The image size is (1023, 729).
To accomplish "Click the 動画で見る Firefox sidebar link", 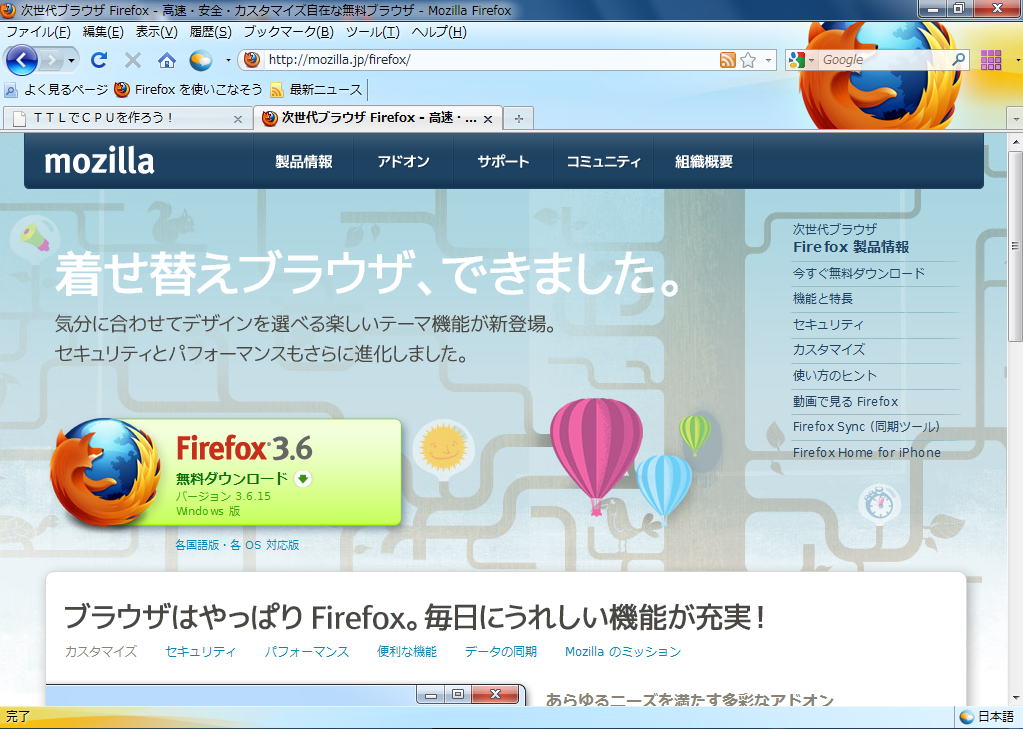I will click(x=846, y=401).
